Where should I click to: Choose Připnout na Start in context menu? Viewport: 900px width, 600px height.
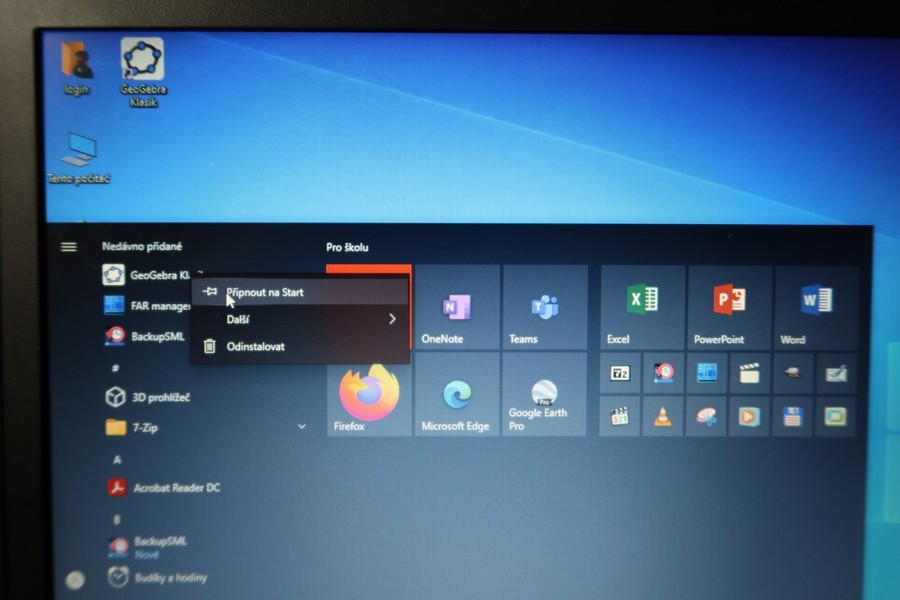click(x=300, y=292)
